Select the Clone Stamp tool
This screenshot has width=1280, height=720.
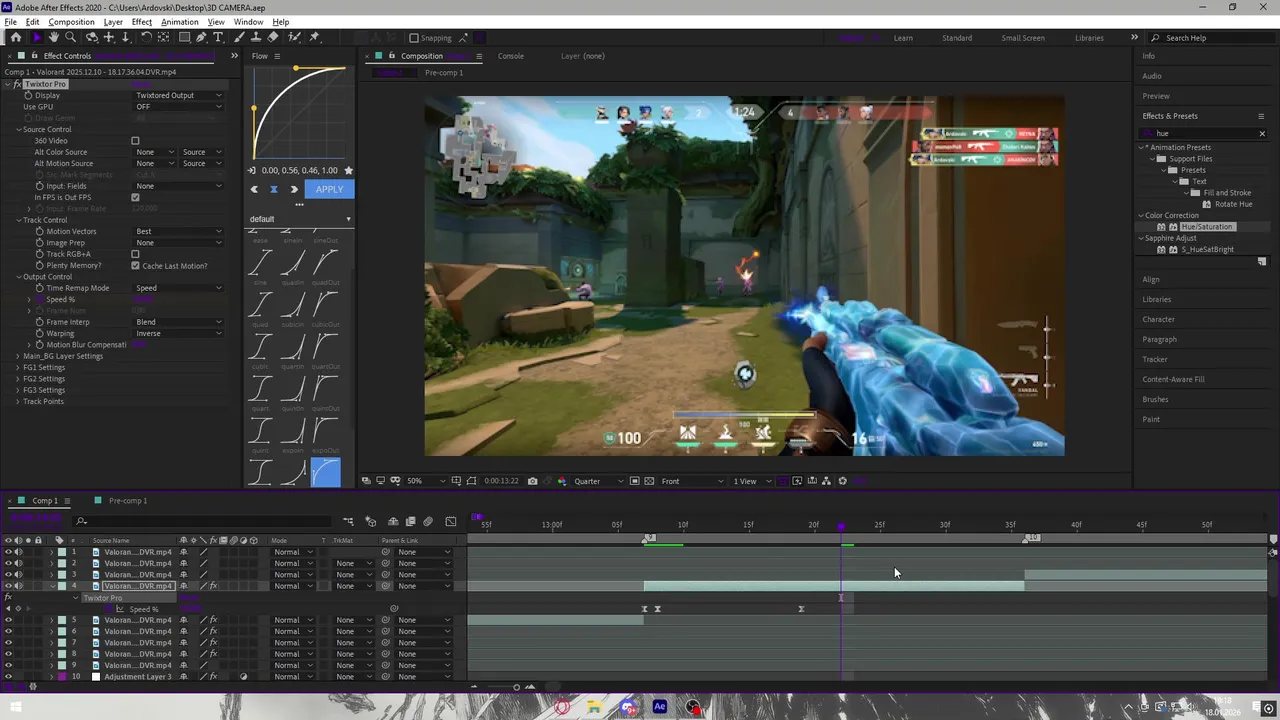[256, 38]
